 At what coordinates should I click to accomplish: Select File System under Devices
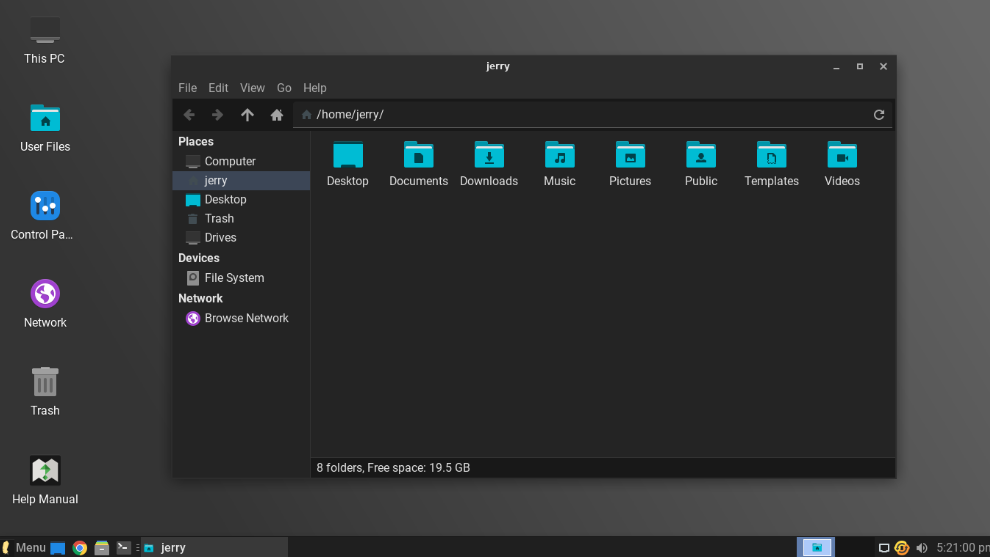pyautogui.click(x=241, y=277)
